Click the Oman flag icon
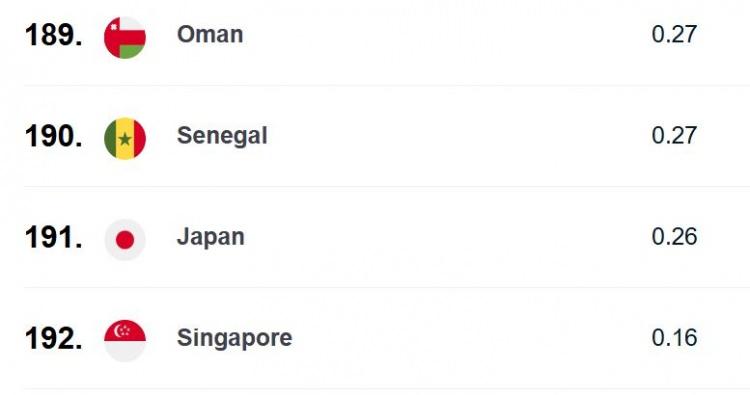 point(125,37)
